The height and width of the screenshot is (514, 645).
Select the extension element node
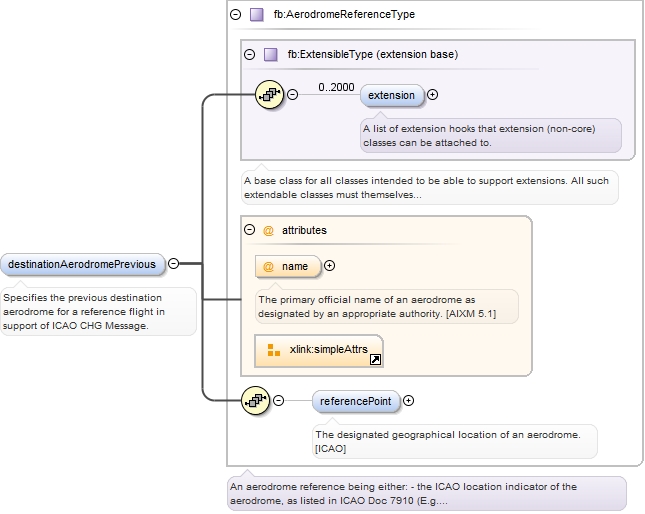(391, 95)
